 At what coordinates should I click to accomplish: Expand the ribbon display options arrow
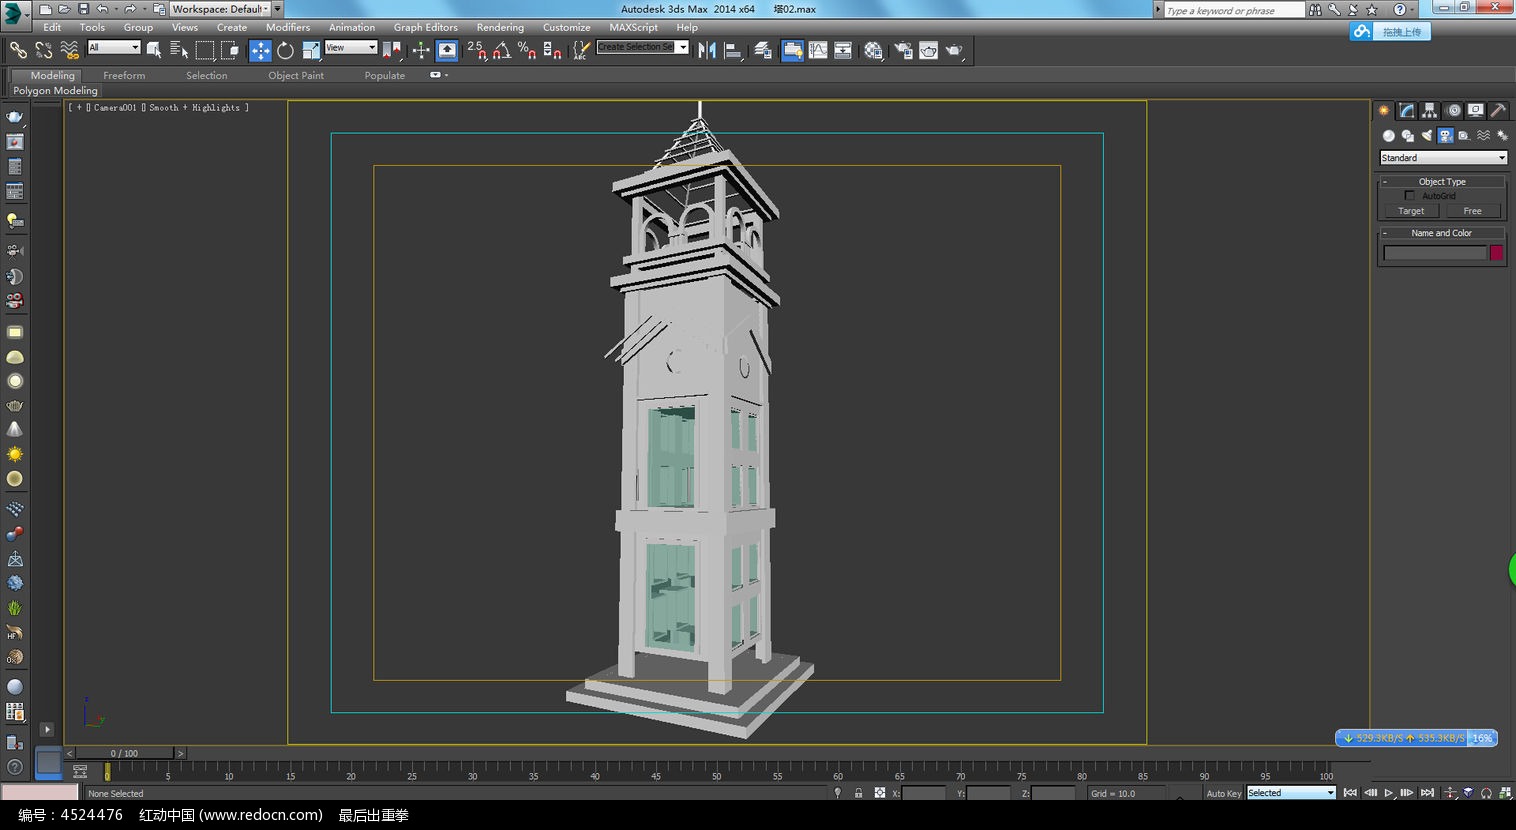click(x=439, y=75)
